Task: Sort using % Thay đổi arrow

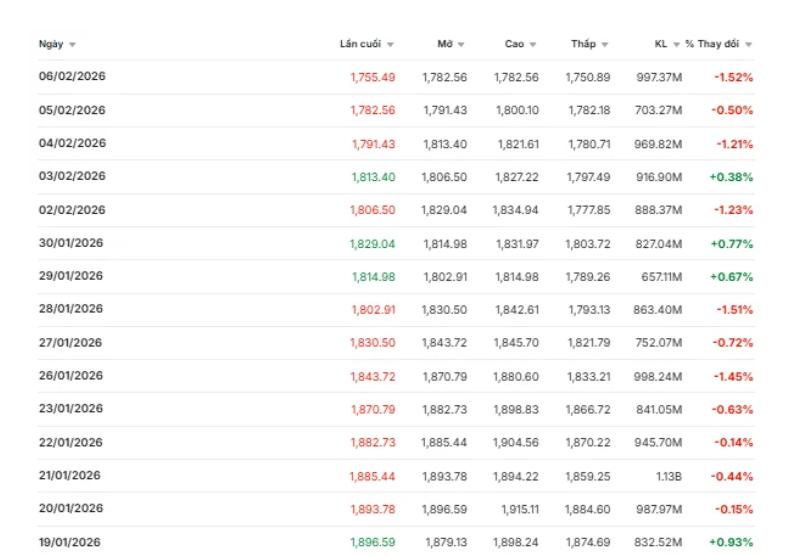Action: click(749, 45)
